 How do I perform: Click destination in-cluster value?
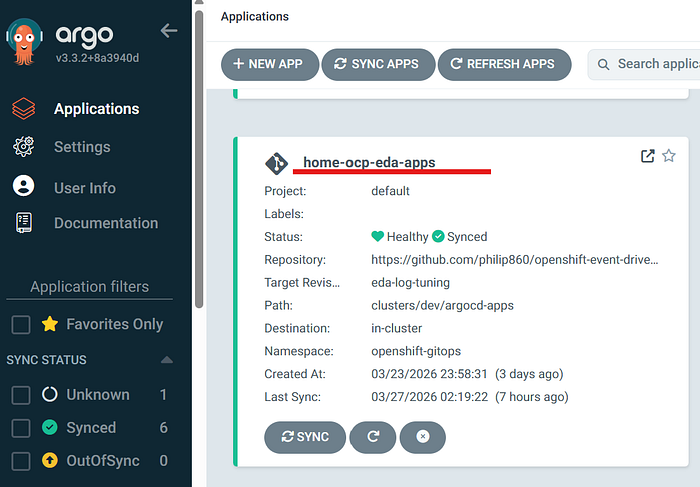pyautogui.click(x=396, y=328)
